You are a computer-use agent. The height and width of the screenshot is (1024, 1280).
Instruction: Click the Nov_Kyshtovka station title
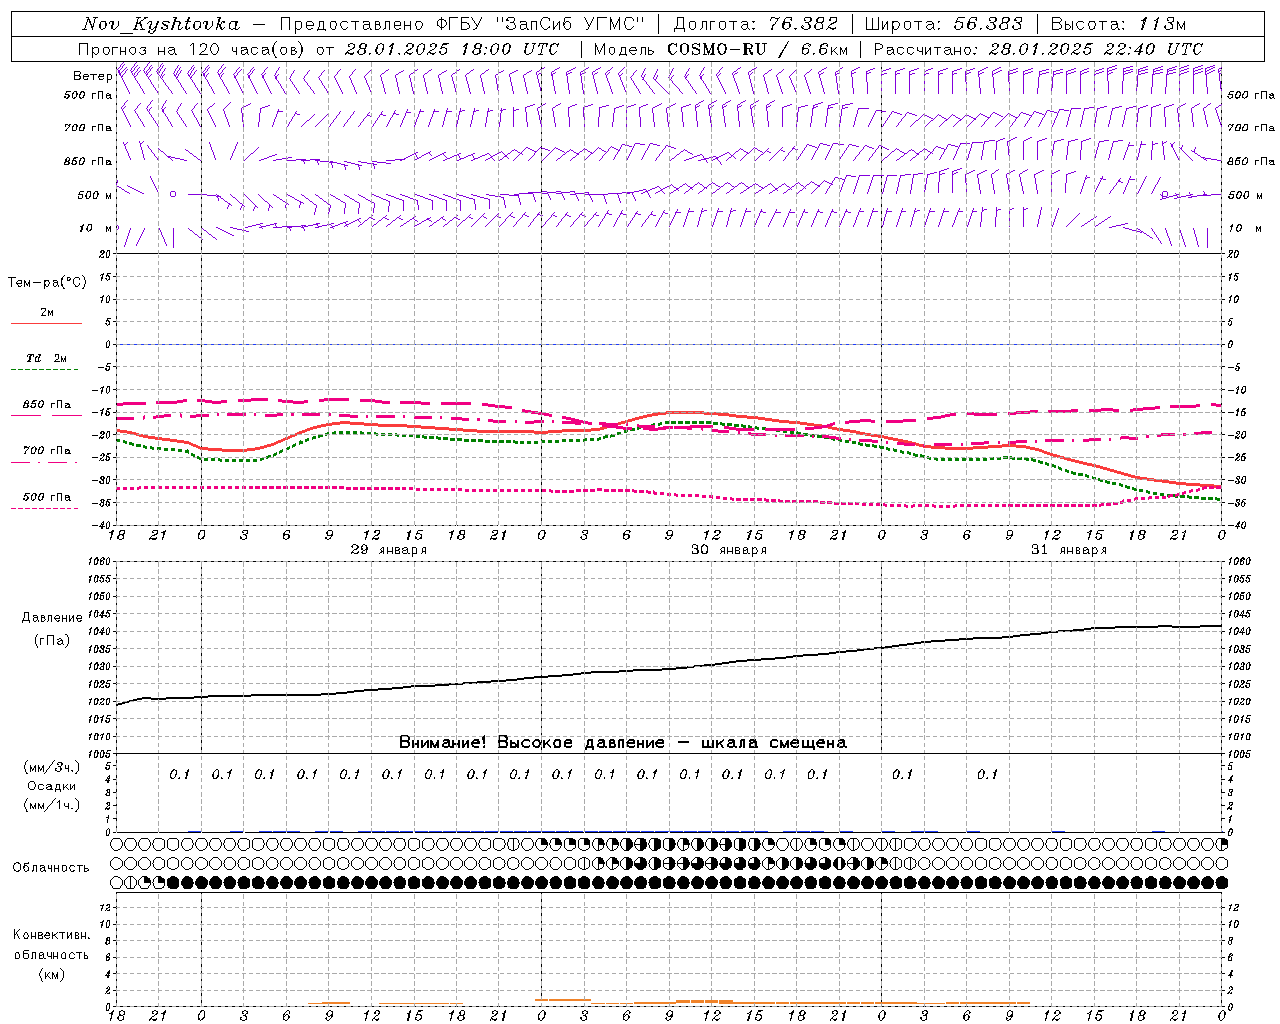pyautogui.click(x=160, y=24)
